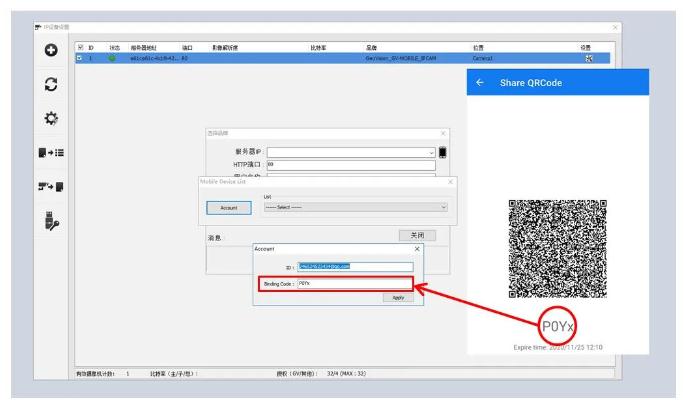Click the refresh device list icon
This screenshot has height=413, width=684.
[49, 85]
